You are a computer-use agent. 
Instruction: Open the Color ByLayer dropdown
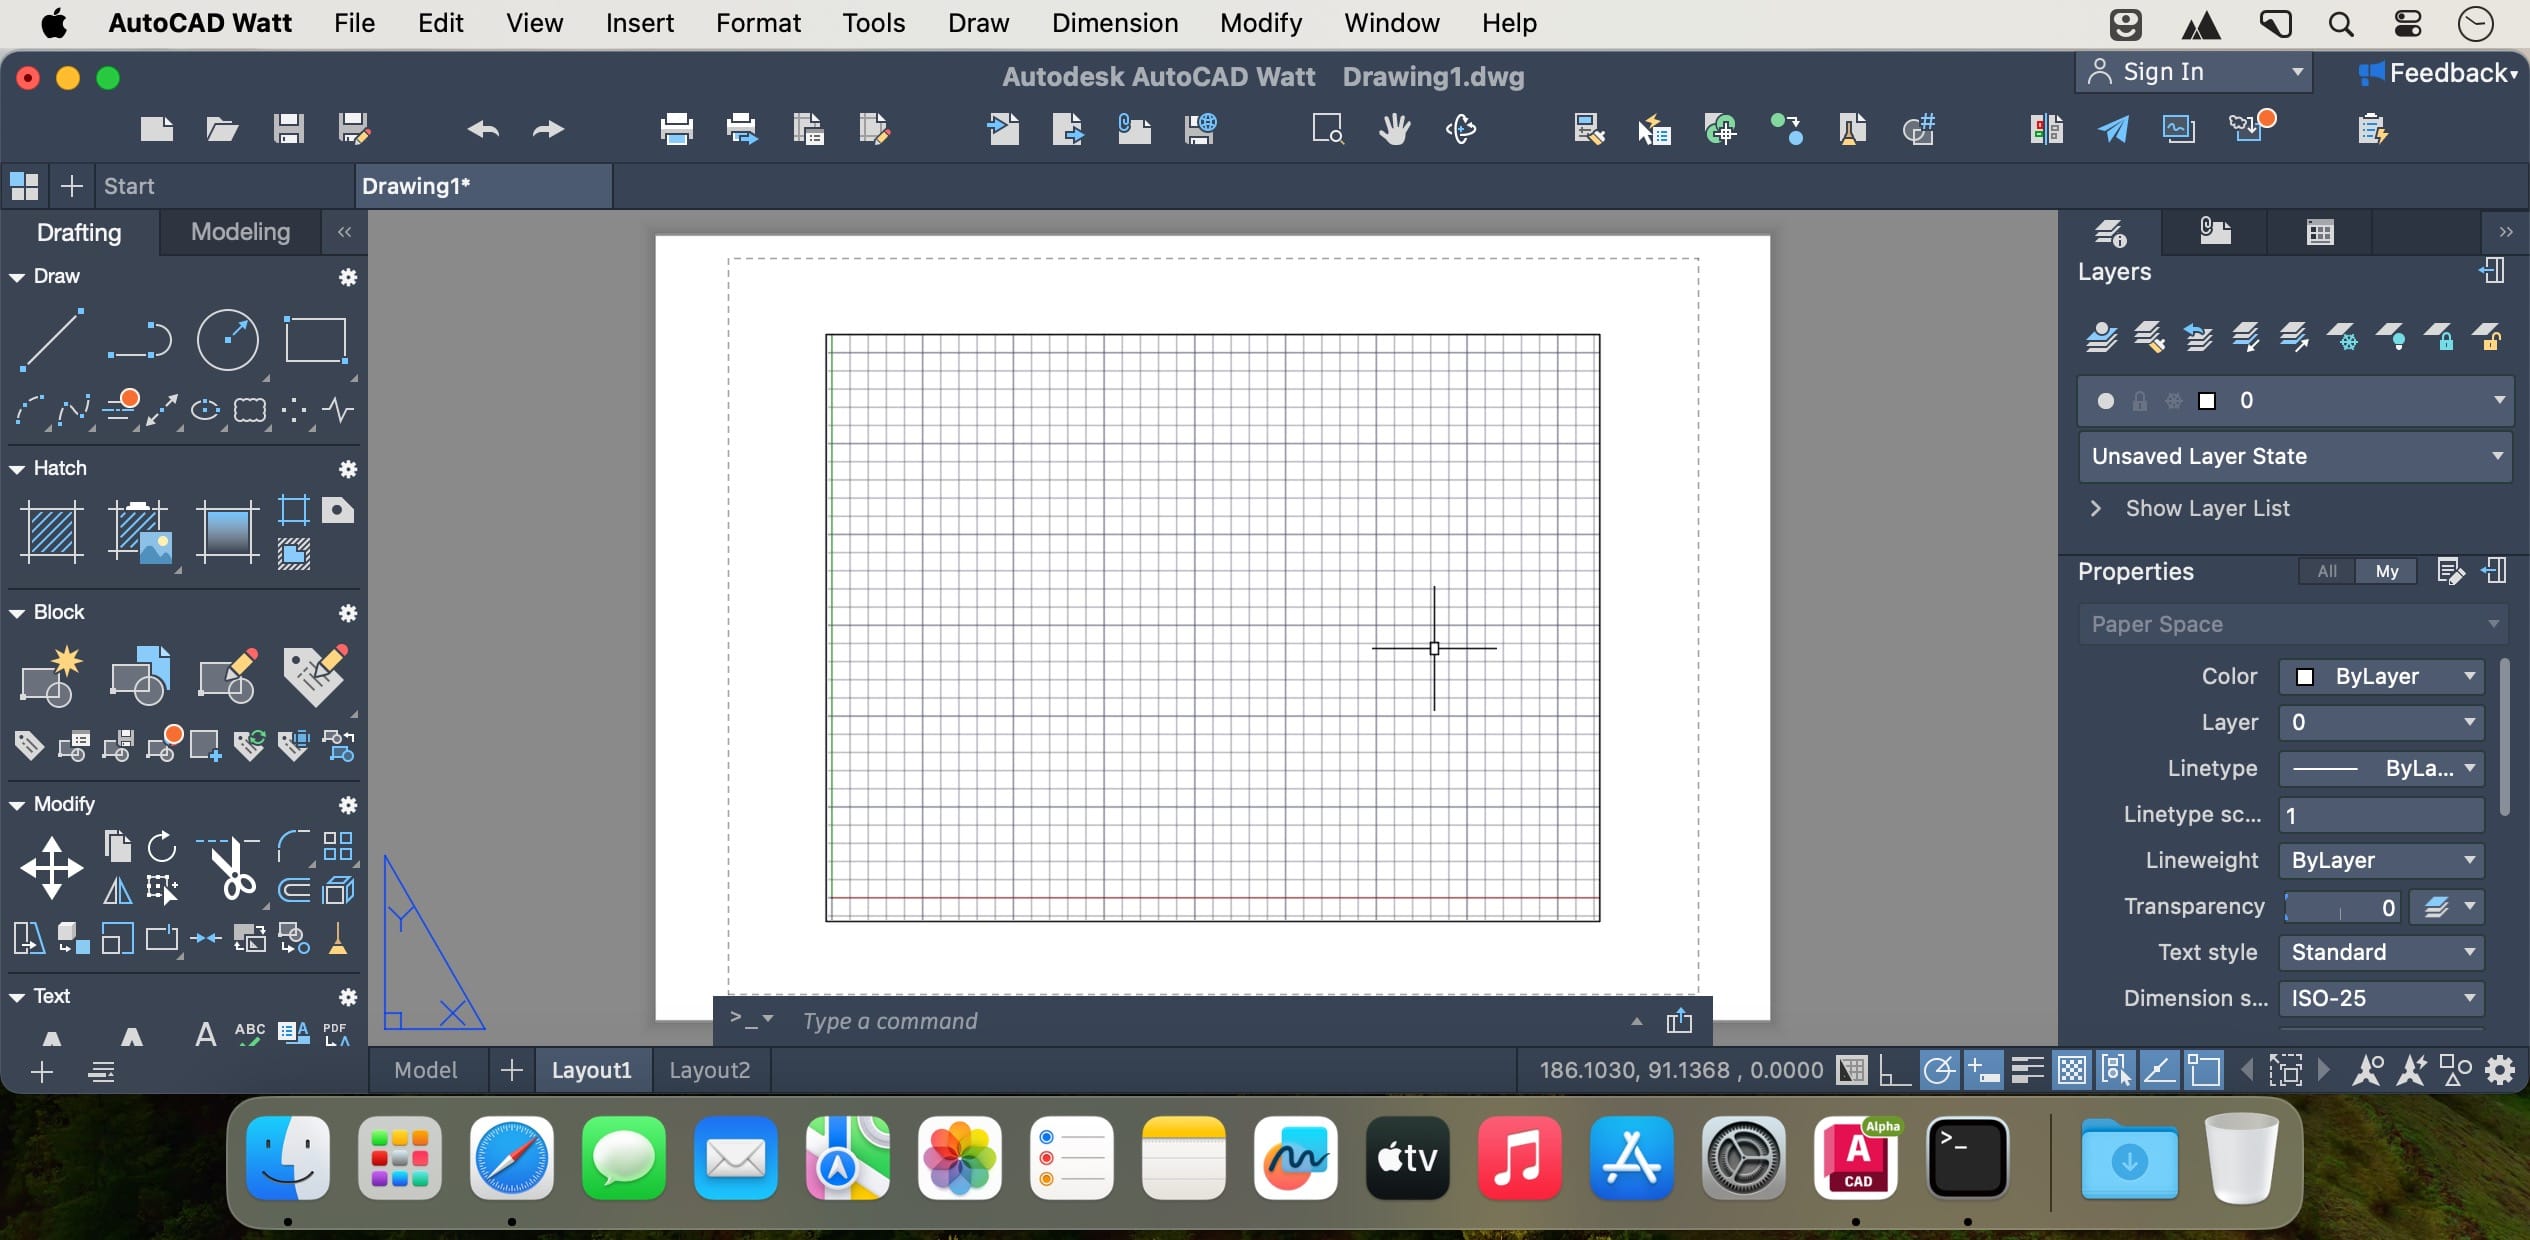(x=2382, y=677)
